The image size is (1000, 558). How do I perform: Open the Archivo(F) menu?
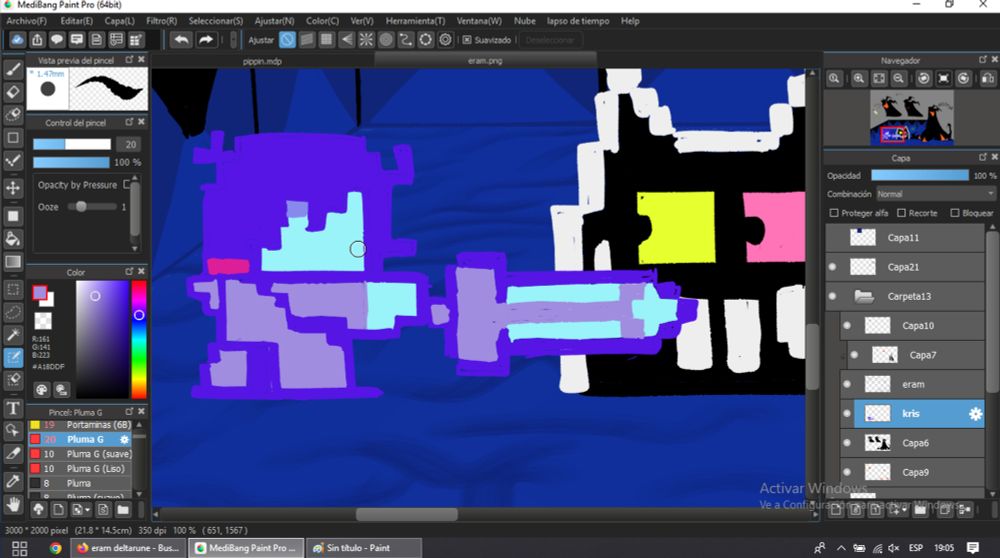pyautogui.click(x=26, y=21)
